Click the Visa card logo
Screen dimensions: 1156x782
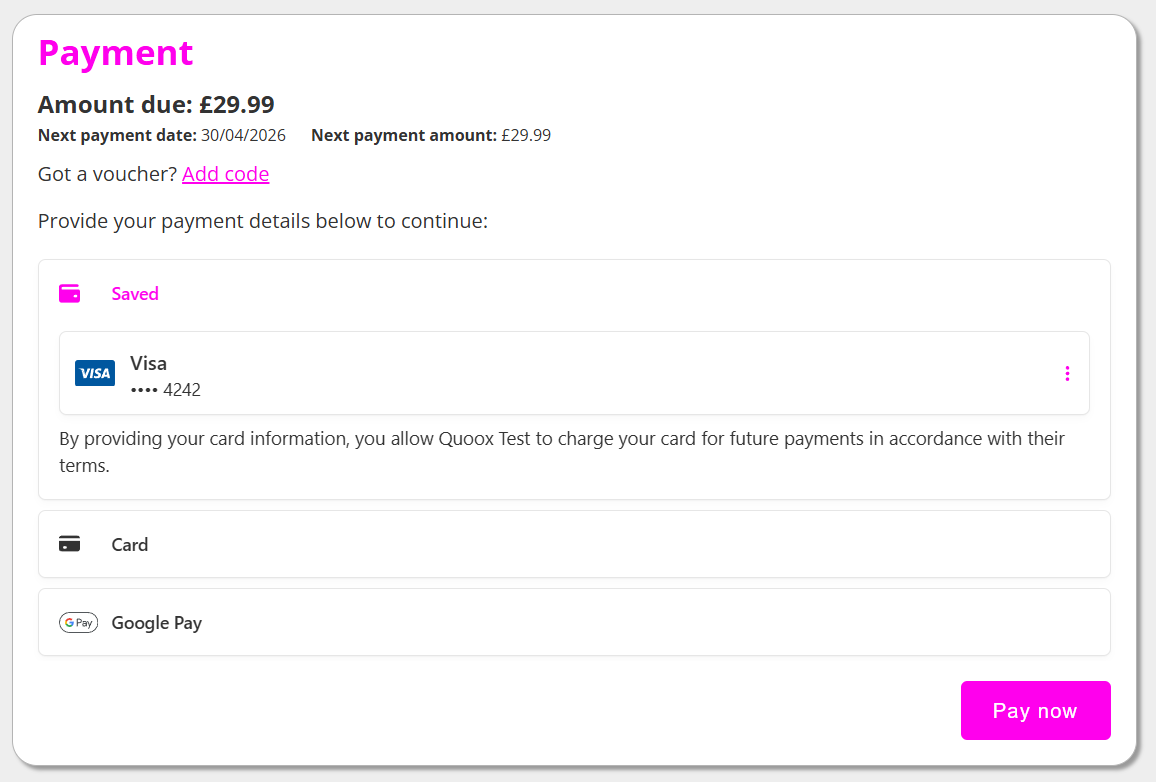[x=95, y=373]
